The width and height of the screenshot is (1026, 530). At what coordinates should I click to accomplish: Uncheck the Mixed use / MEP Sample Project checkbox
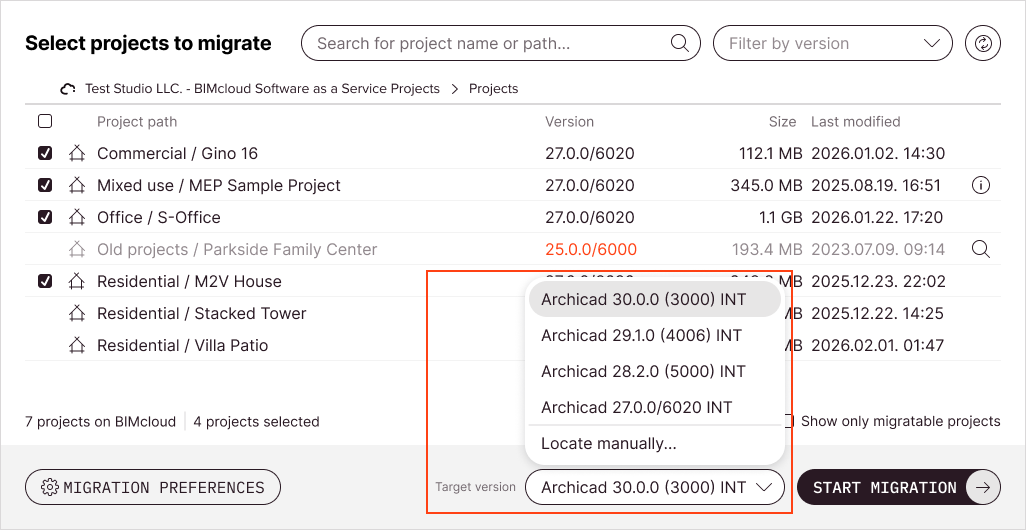click(x=45, y=186)
